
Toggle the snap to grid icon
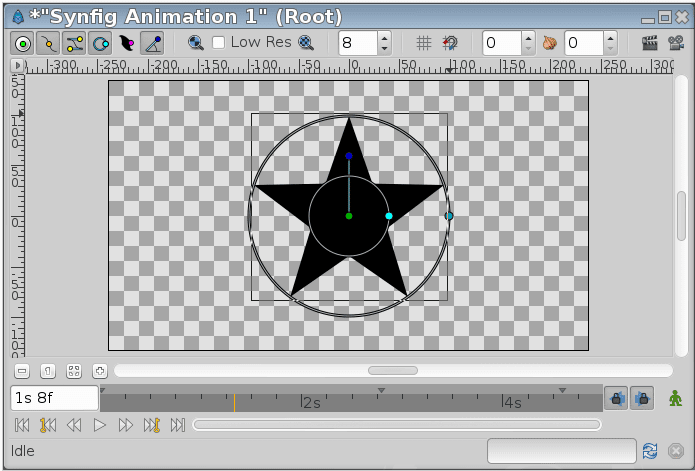click(450, 43)
